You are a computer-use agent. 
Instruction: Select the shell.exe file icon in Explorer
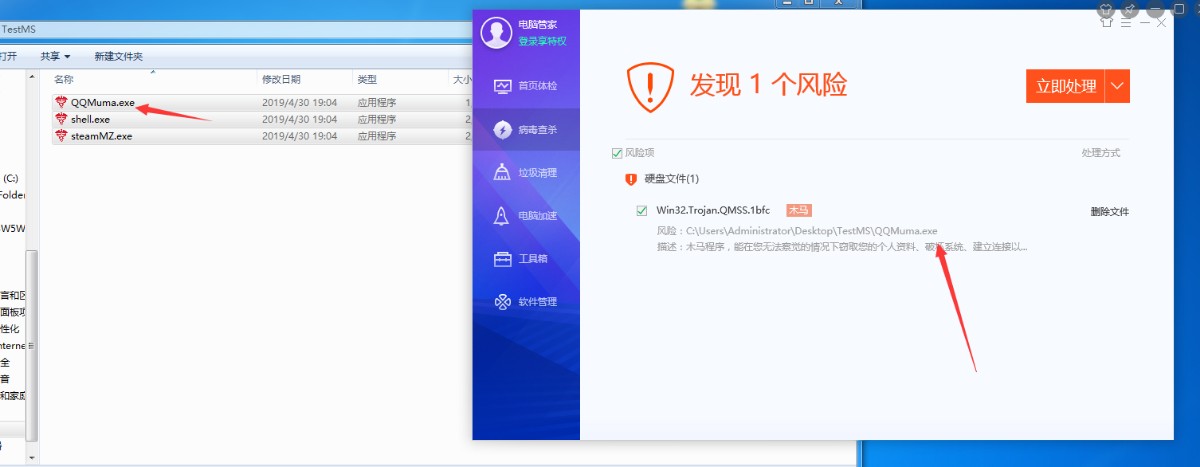pyautogui.click(x=61, y=119)
